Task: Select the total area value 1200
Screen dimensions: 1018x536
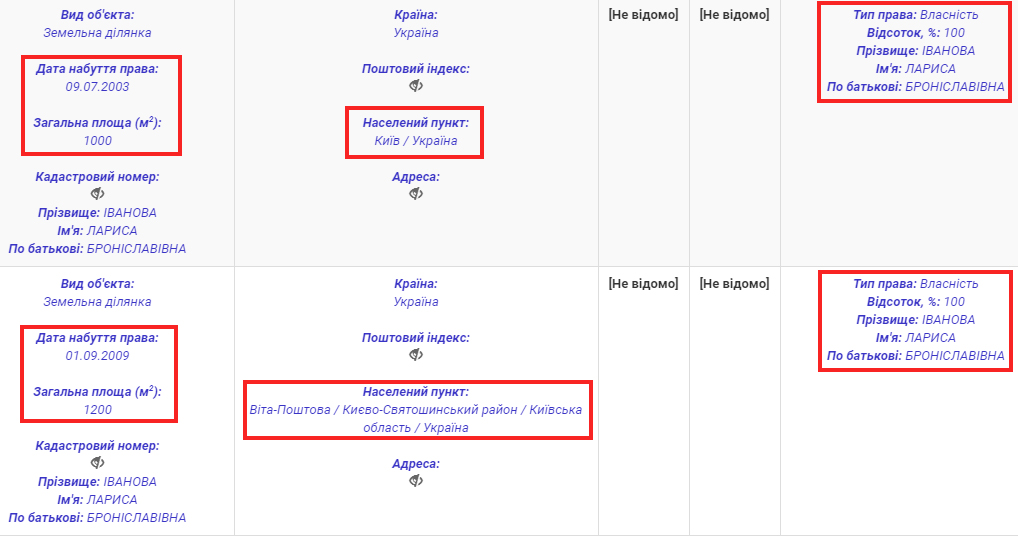Action: tap(97, 409)
